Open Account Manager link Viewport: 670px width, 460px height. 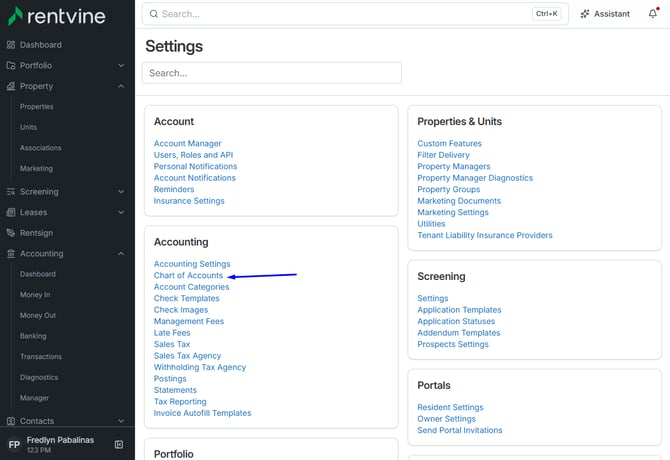click(x=188, y=144)
